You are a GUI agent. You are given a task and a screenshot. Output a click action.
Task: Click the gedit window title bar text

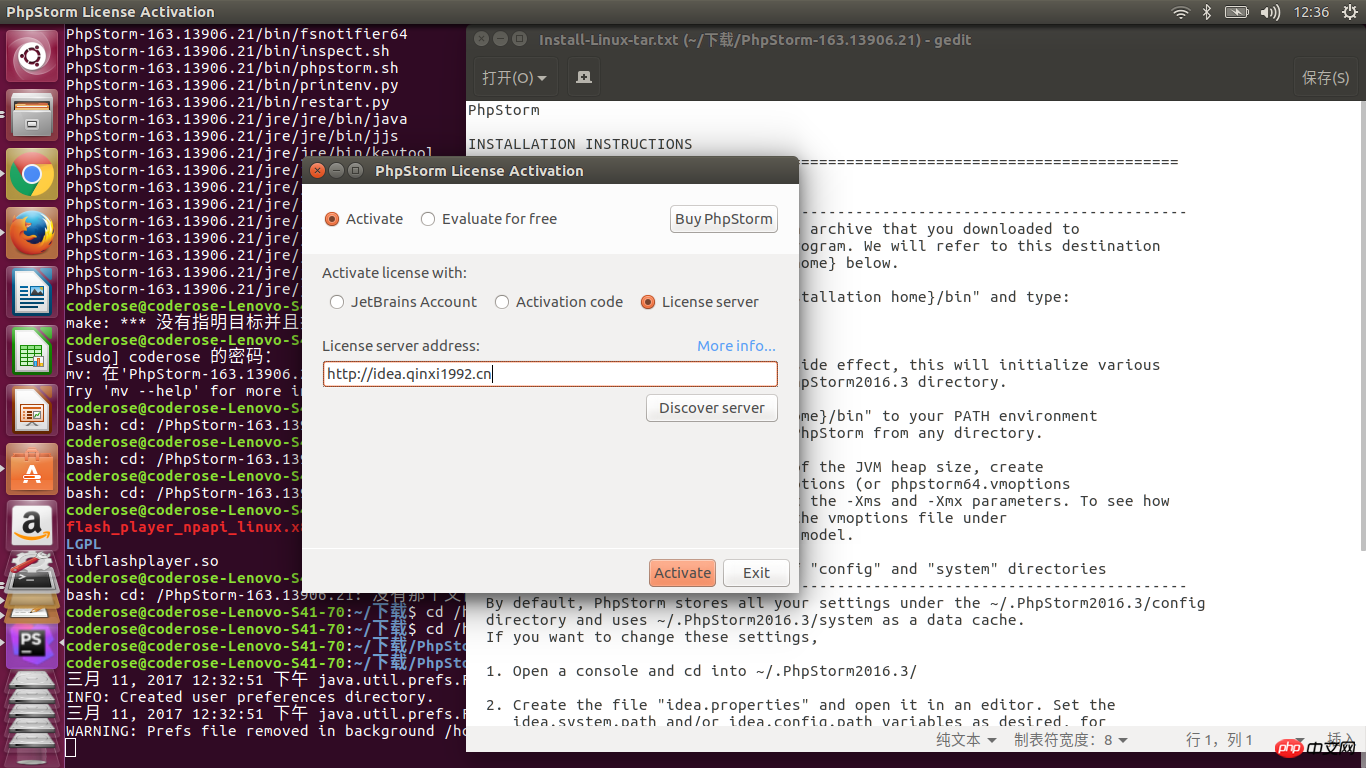[755, 40]
